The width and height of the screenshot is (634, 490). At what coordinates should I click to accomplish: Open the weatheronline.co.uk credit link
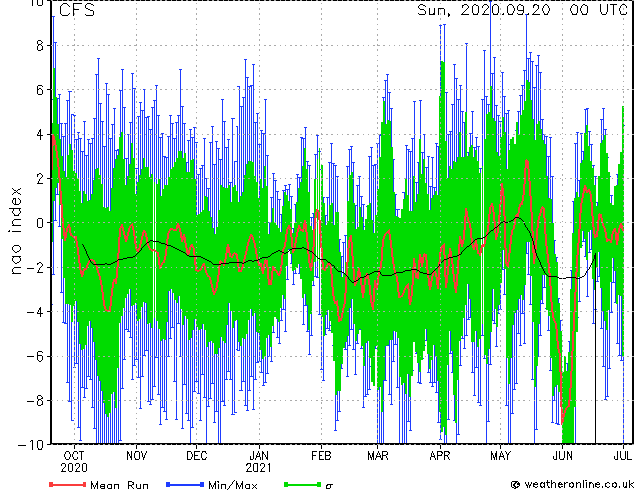[578, 484]
